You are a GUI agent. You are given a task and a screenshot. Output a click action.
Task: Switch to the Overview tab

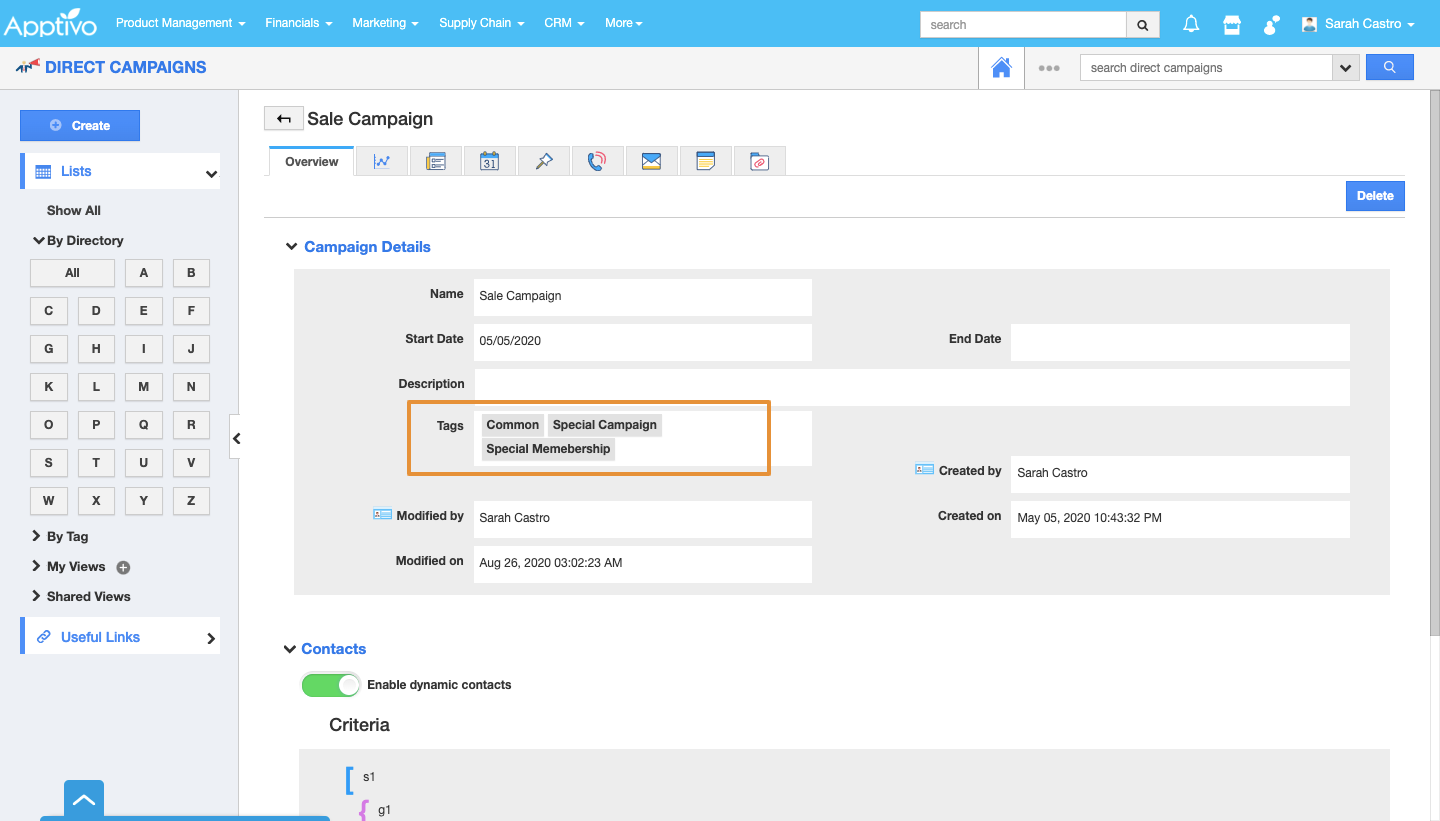pos(311,162)
